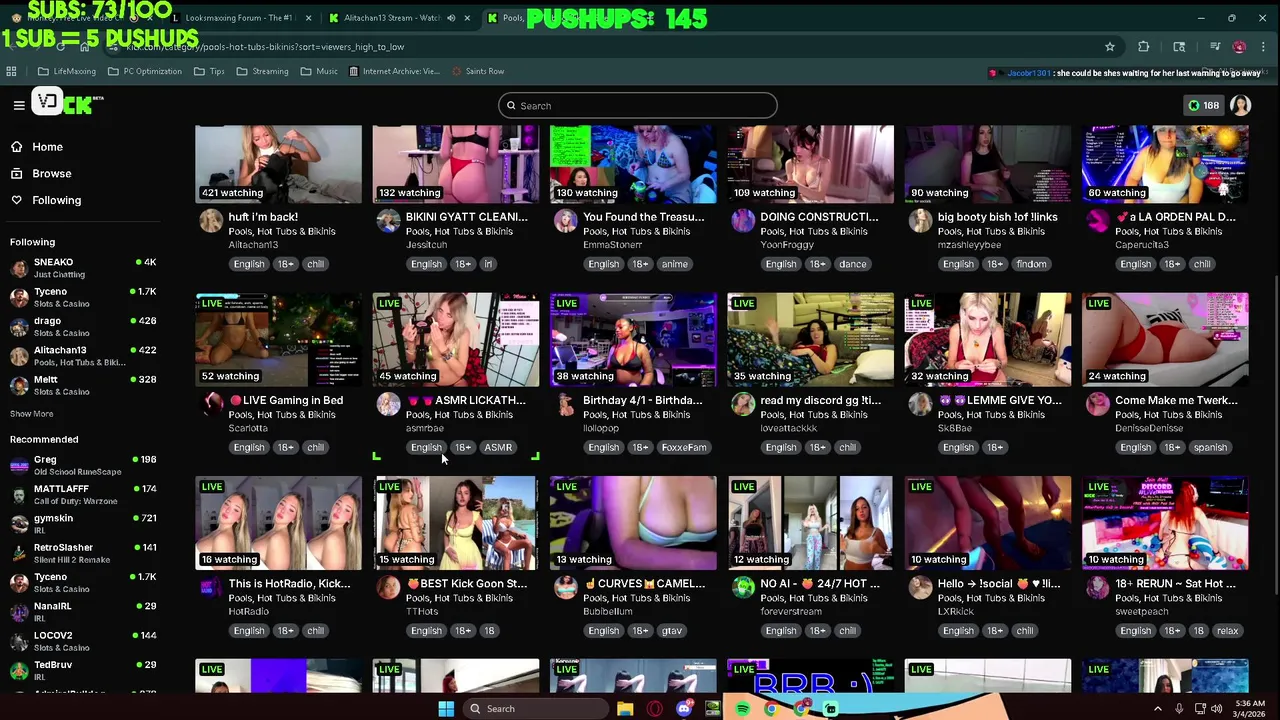Open NanaIRL in Recommended list
The width and height of the screenshot is (1280, 720).
(x=82, y=612)
